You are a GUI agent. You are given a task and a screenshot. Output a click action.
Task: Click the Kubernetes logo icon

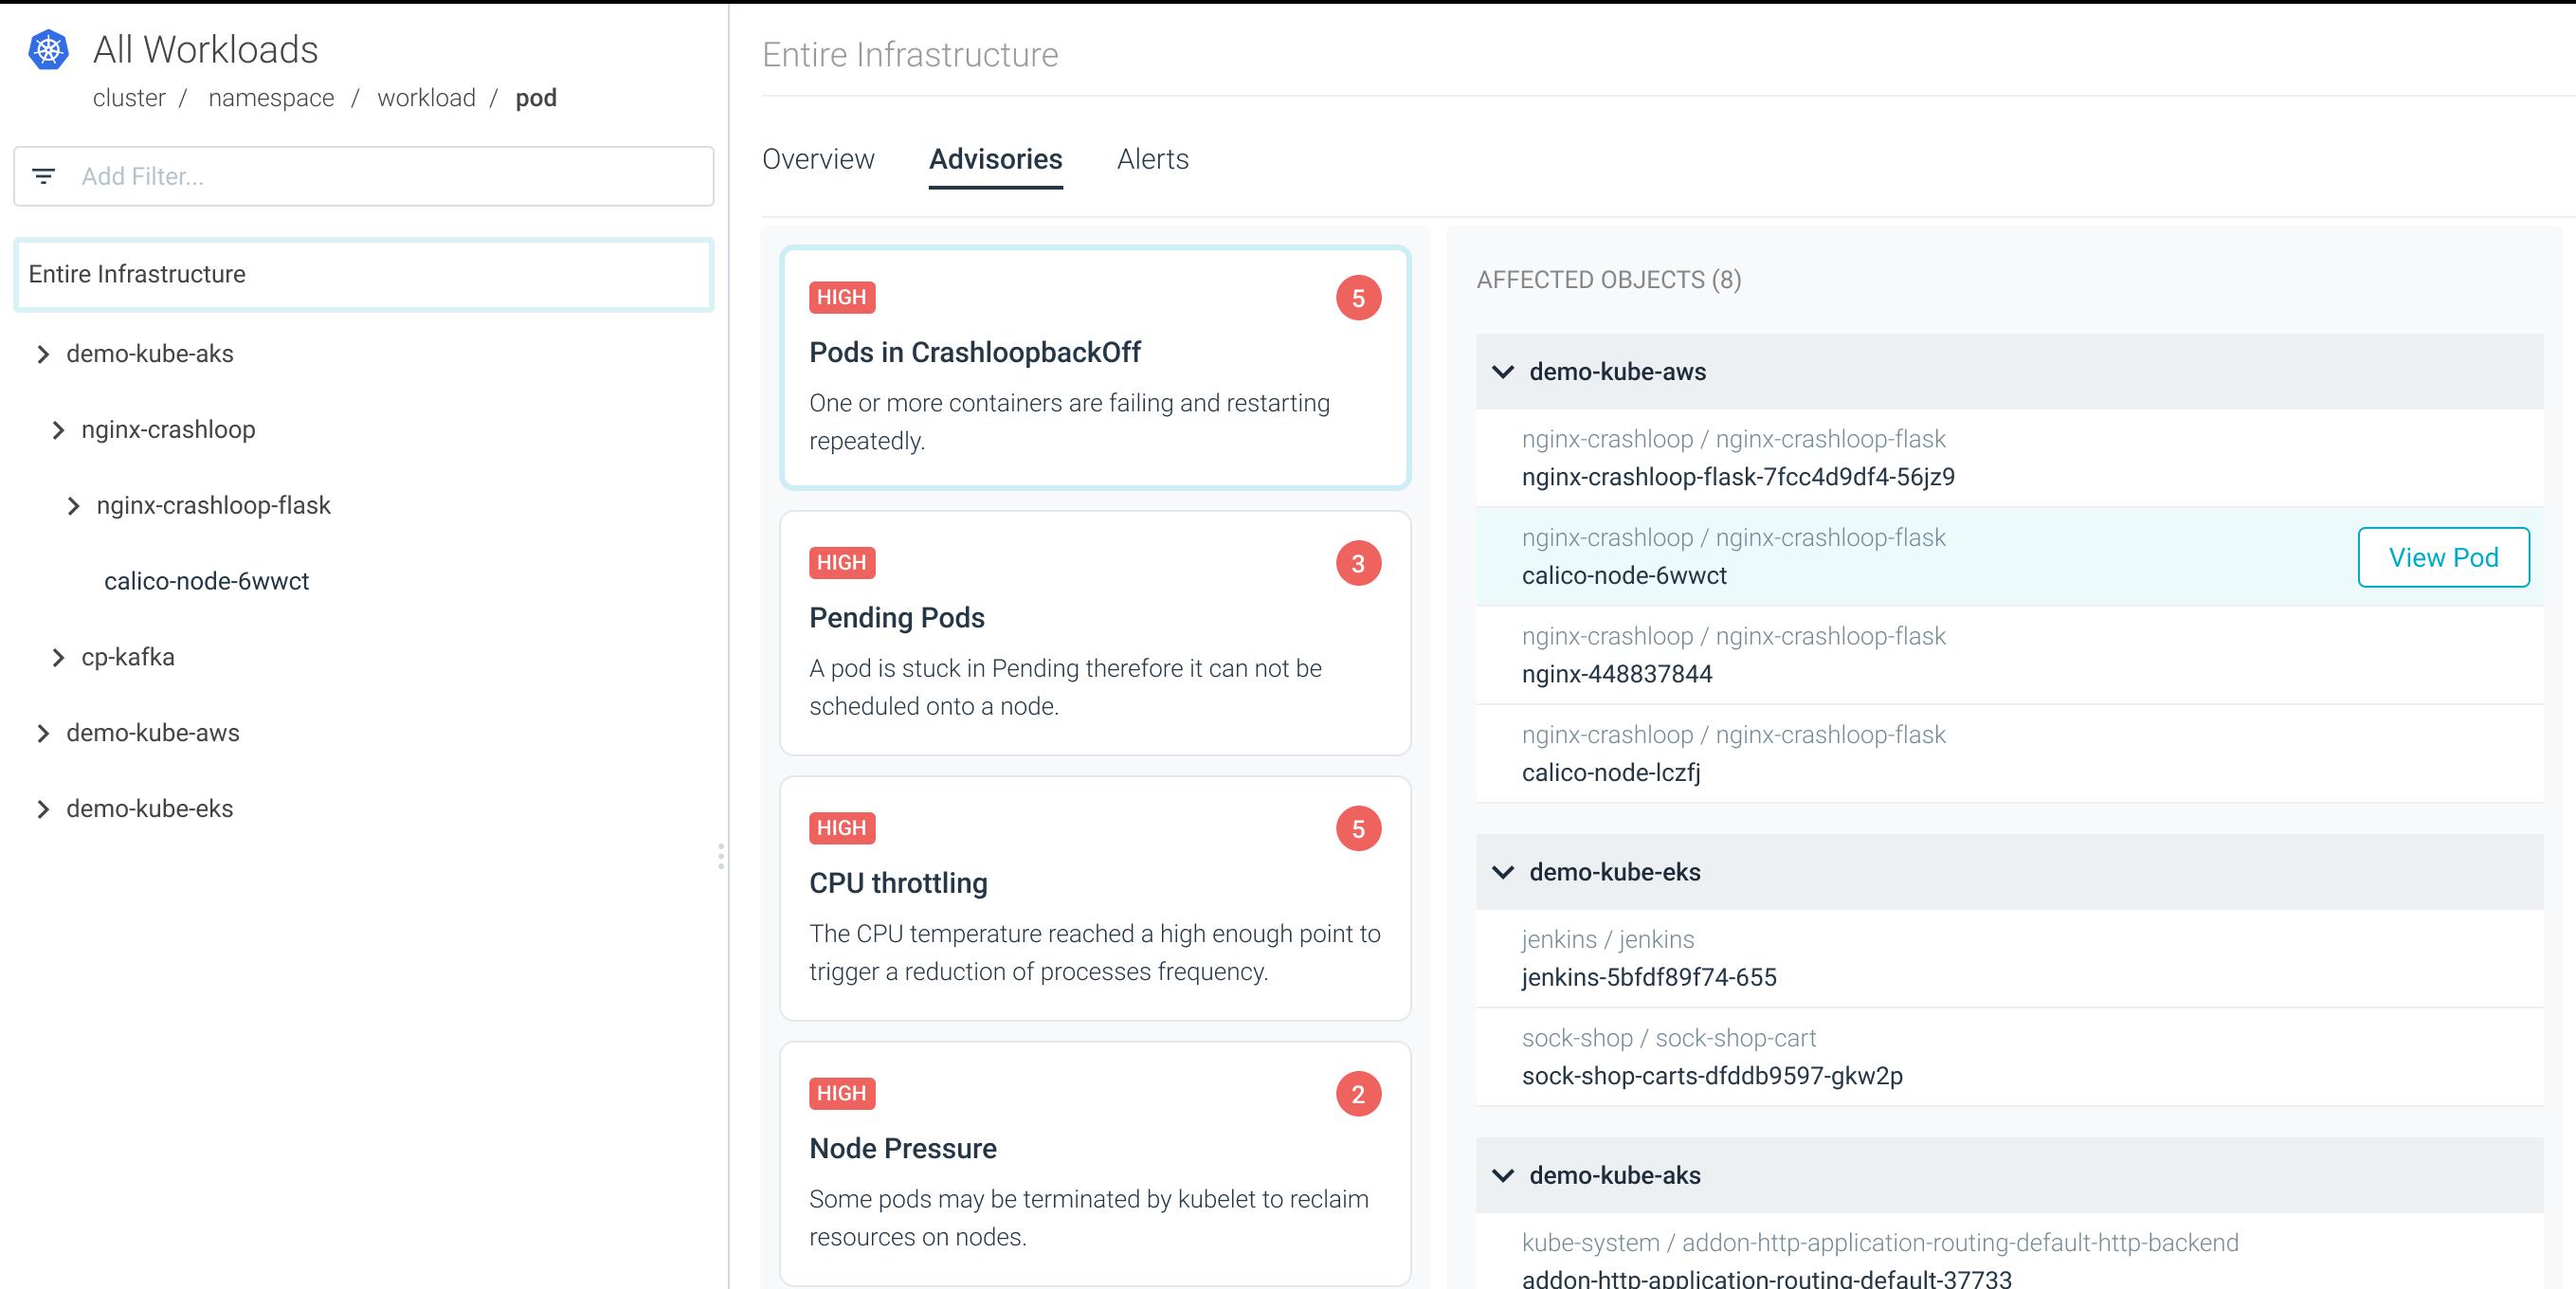tap(47, 47)
